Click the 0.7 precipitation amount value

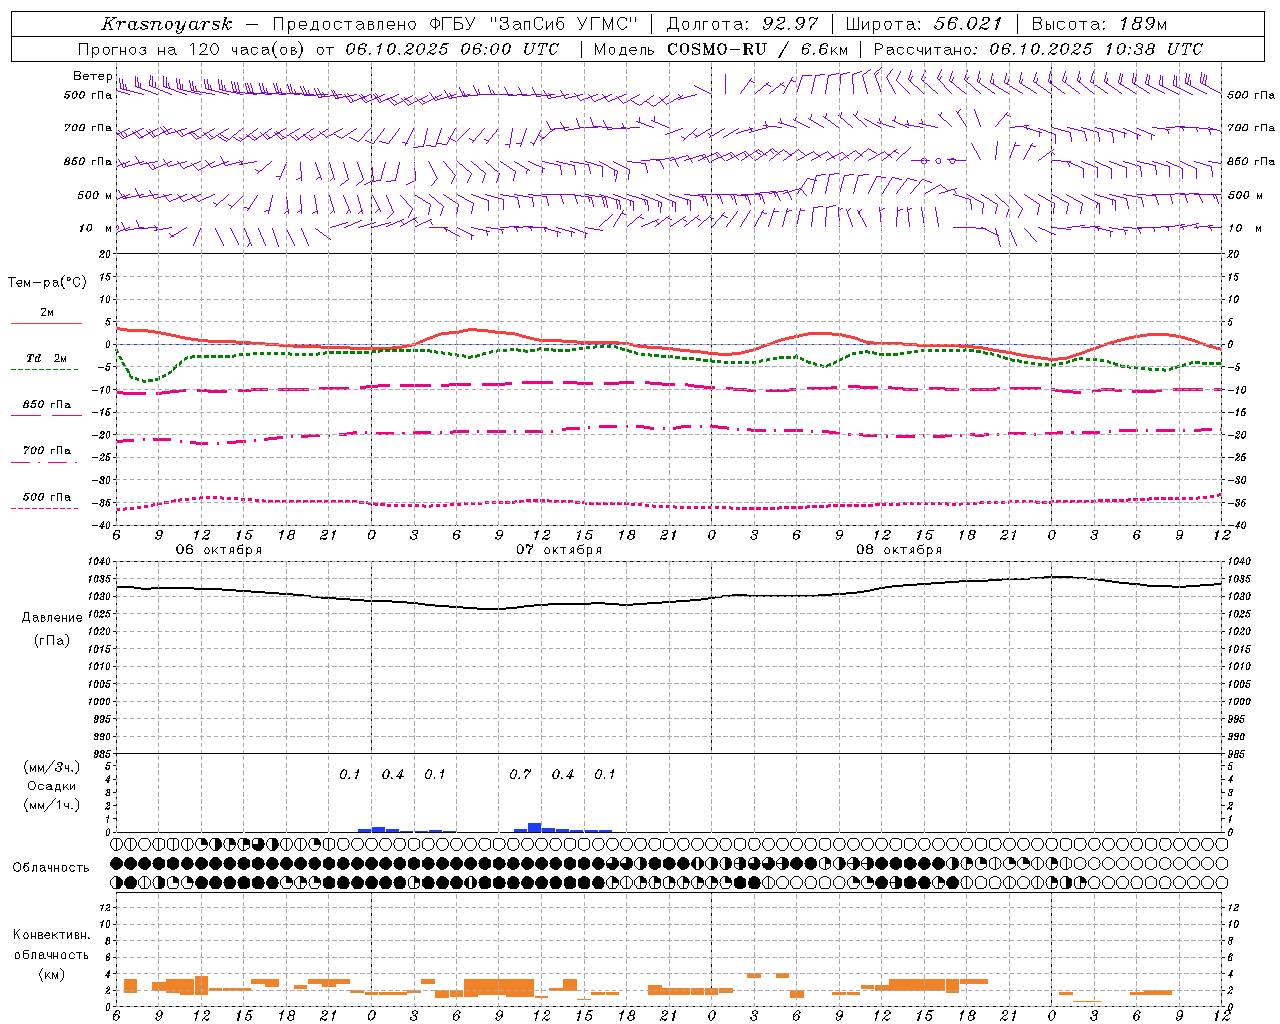point(520,775)
